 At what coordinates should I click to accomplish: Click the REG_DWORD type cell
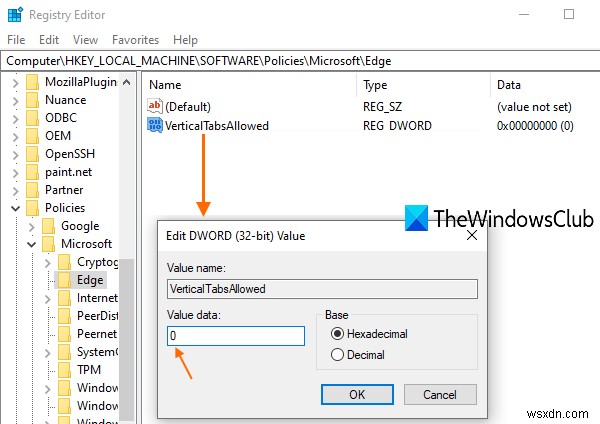click(x=397, y=126)
